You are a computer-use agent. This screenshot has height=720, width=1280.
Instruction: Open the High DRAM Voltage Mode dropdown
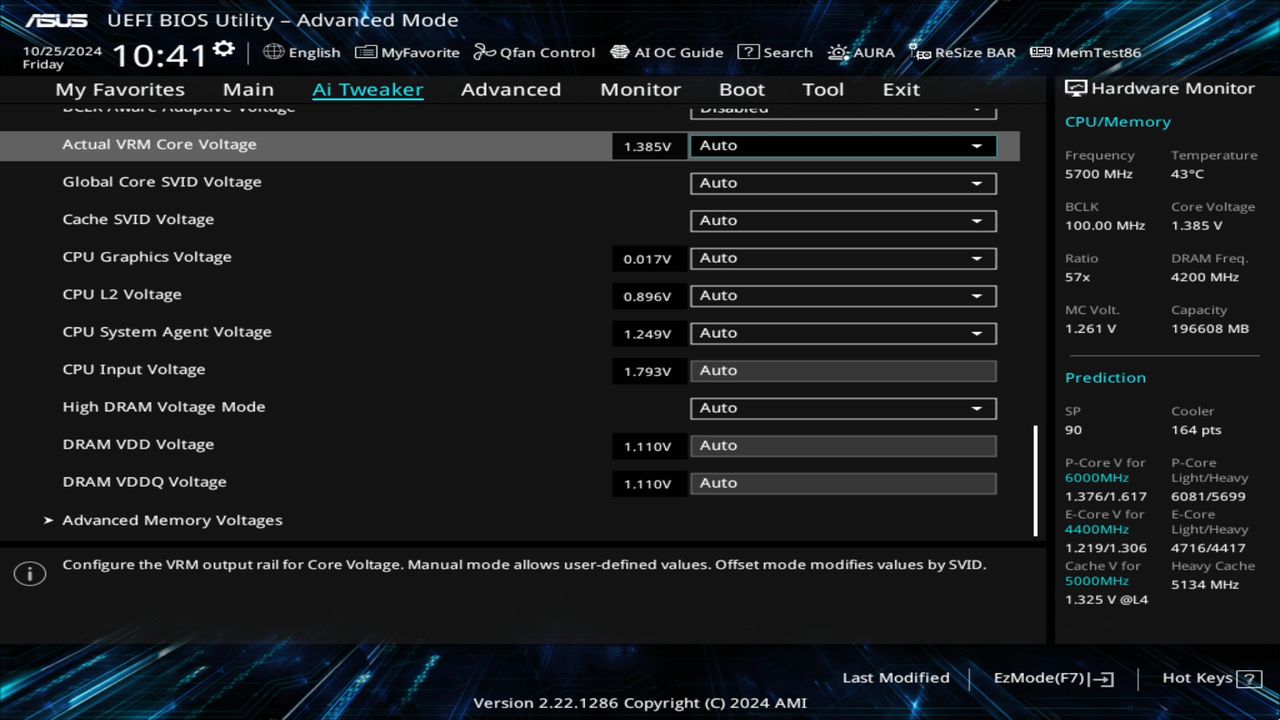click(x=843, y=408)
